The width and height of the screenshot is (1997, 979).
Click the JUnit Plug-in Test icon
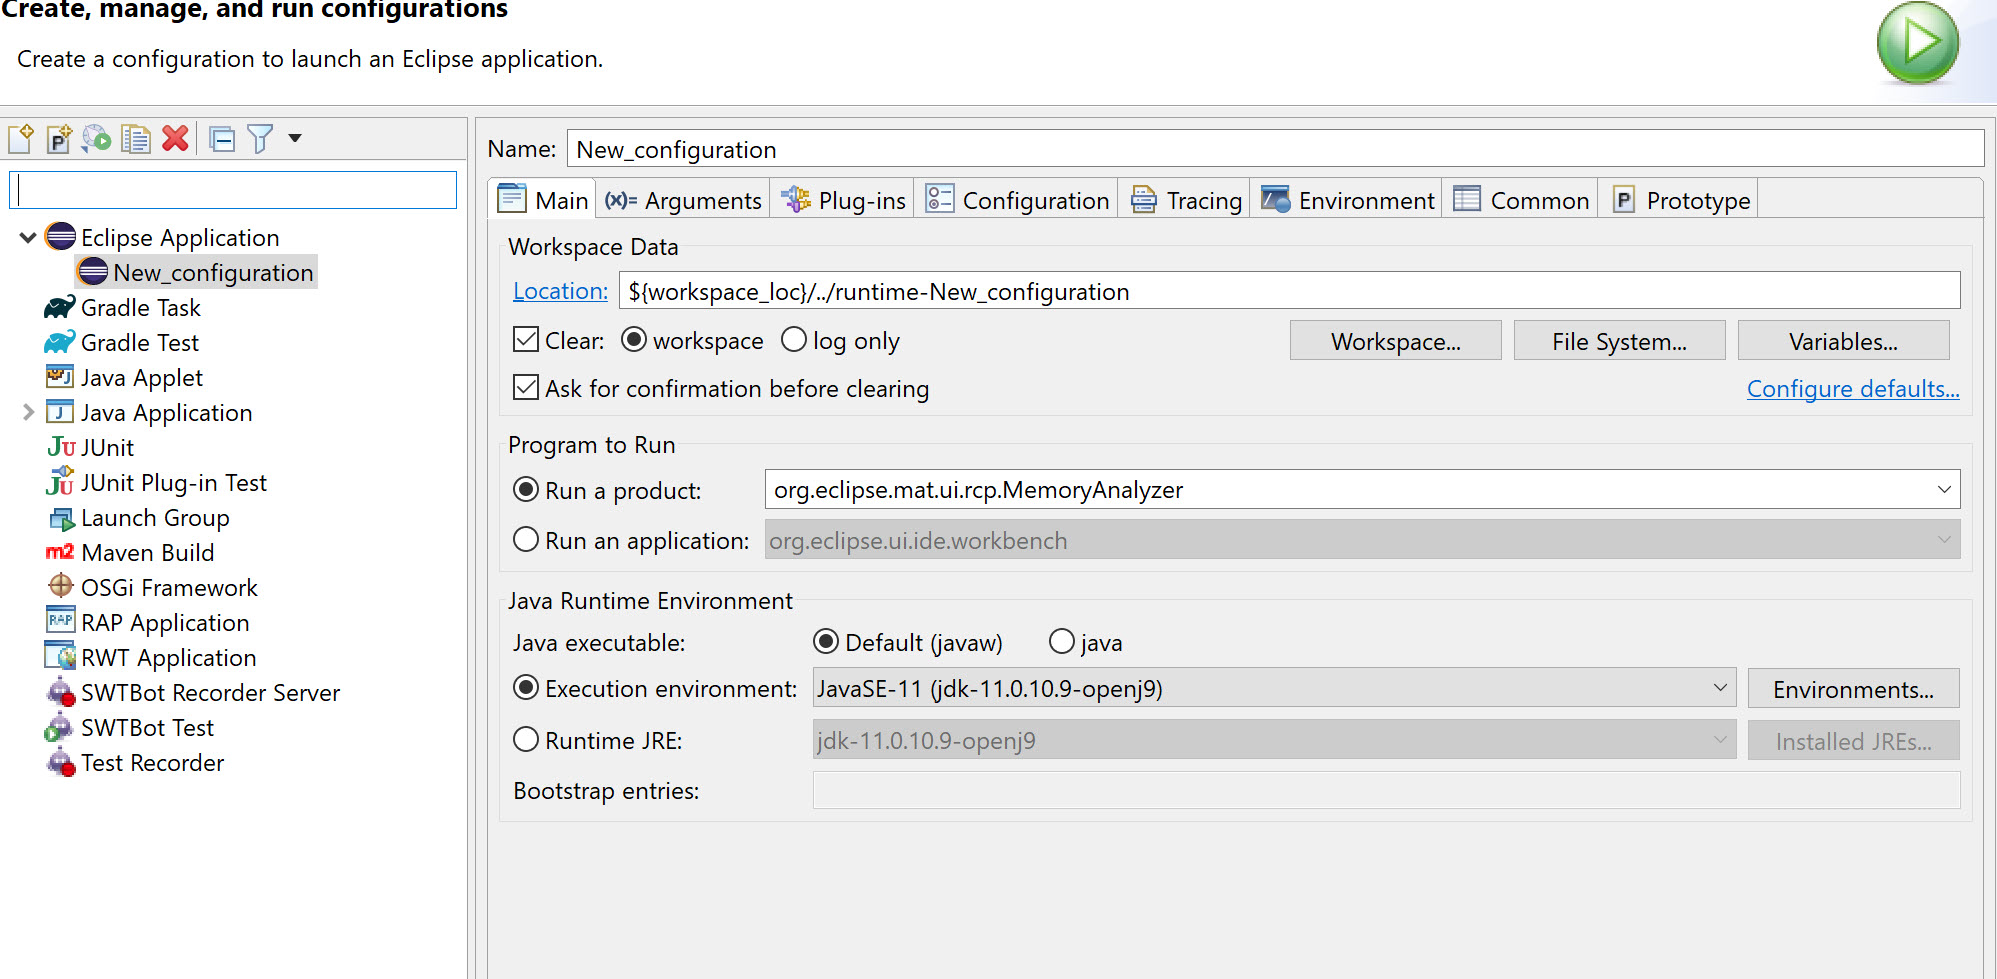click(x=60, y=481)
